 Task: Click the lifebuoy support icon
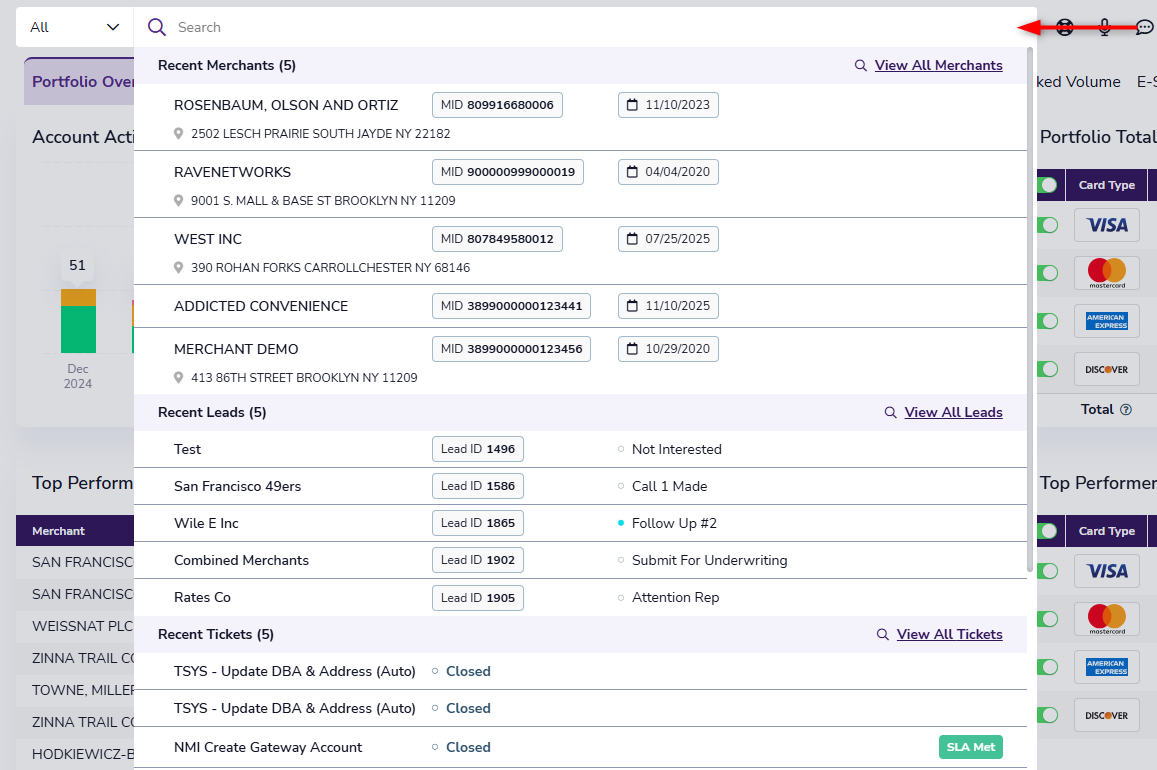tap(1065, 28)
